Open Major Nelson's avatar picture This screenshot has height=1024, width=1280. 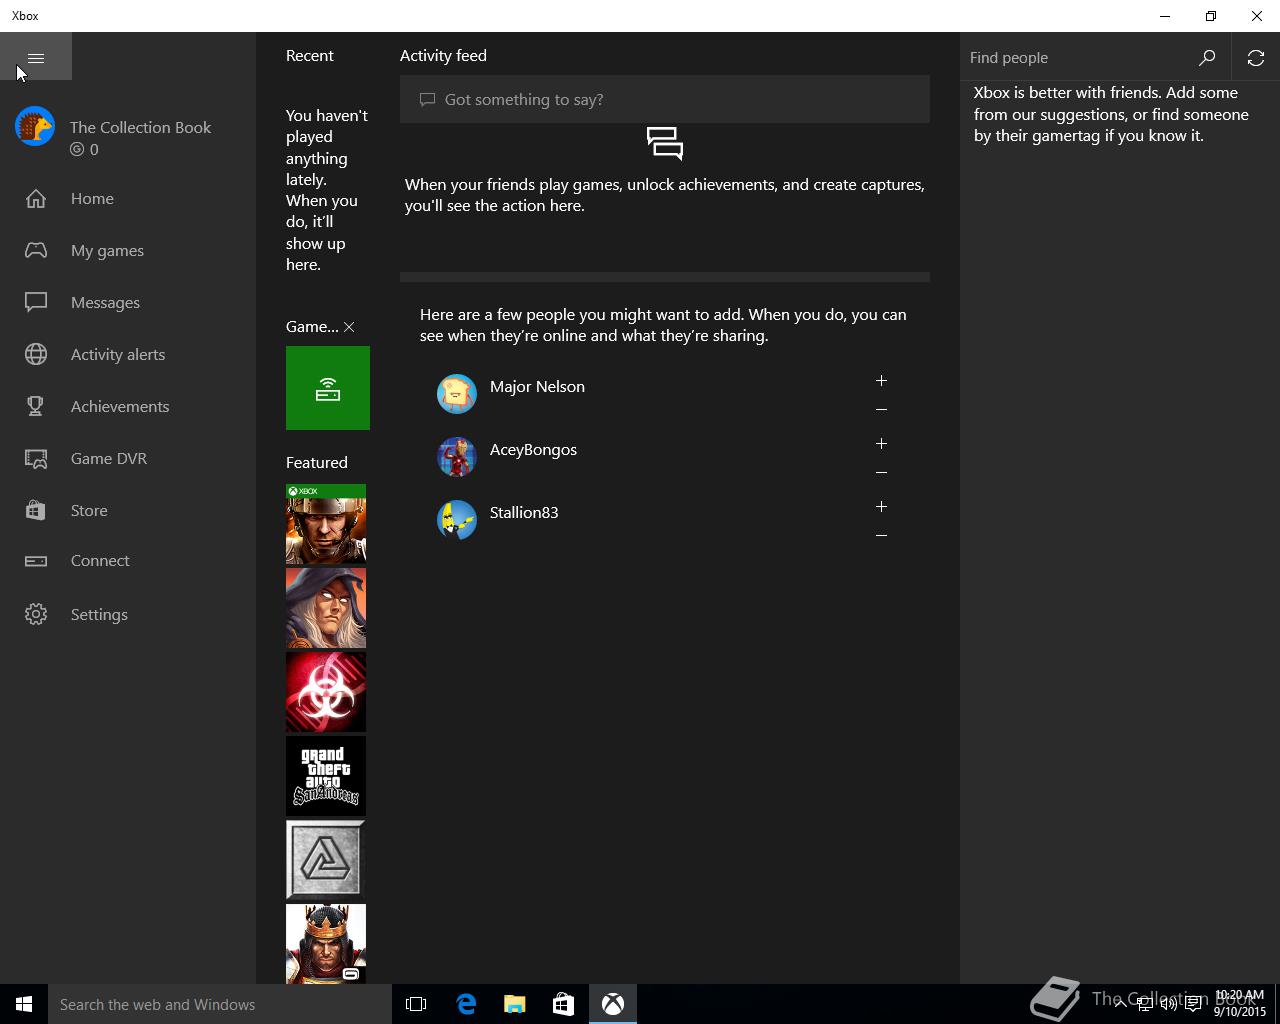point(457,394)
